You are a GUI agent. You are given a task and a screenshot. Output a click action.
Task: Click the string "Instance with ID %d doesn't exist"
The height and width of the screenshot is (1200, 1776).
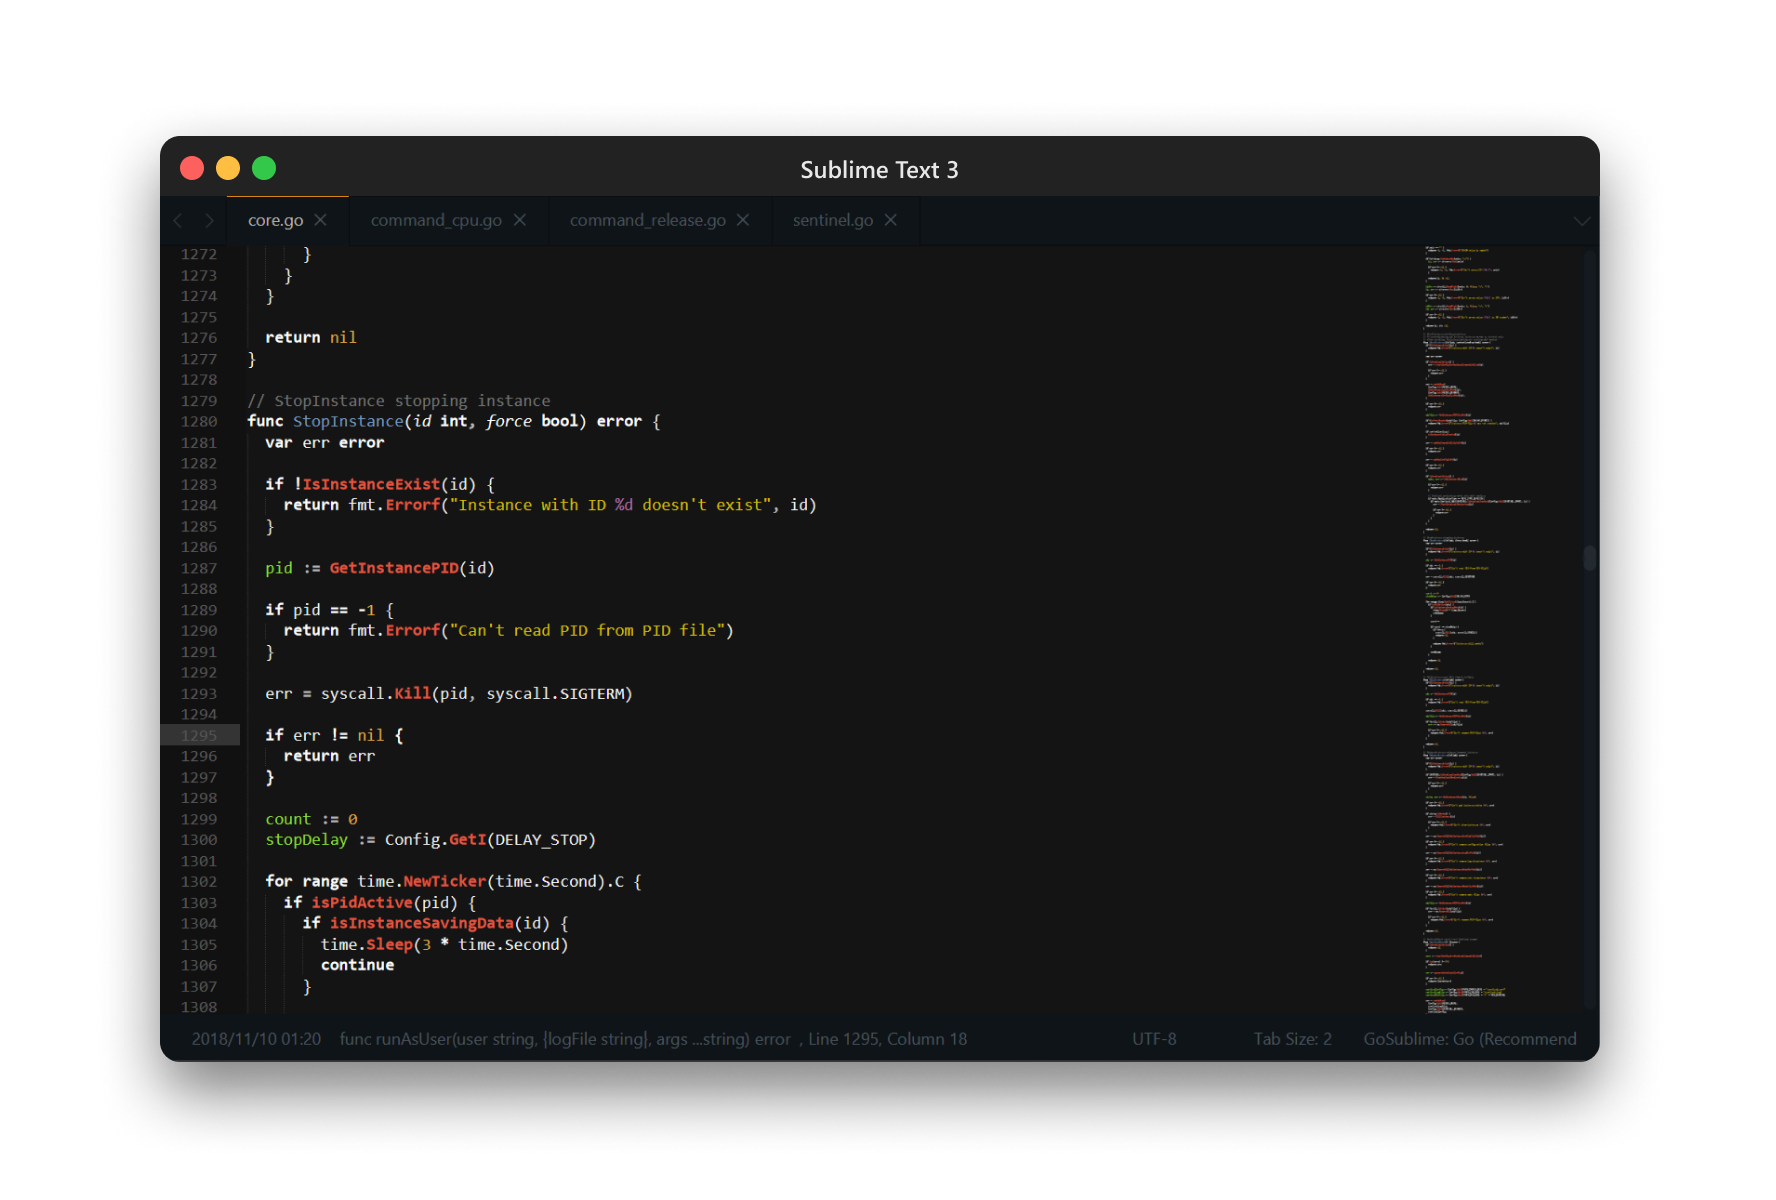610,505
